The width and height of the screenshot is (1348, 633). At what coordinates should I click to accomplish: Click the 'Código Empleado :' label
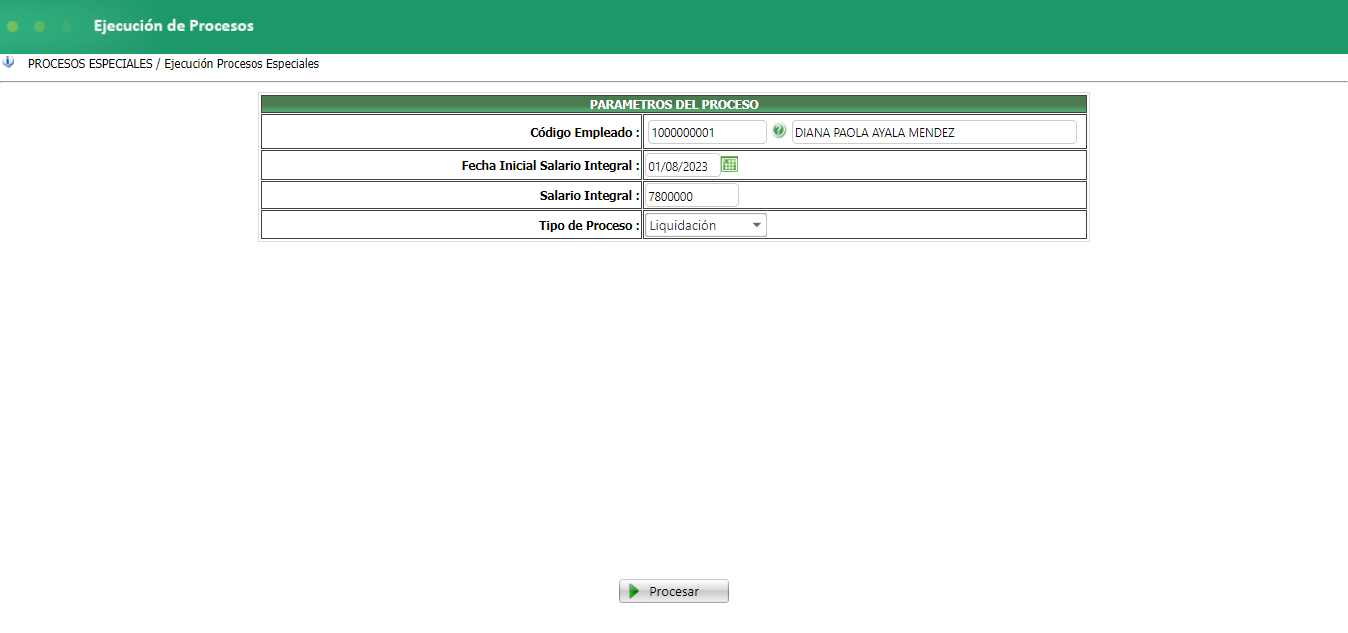(x=585, y=132)
